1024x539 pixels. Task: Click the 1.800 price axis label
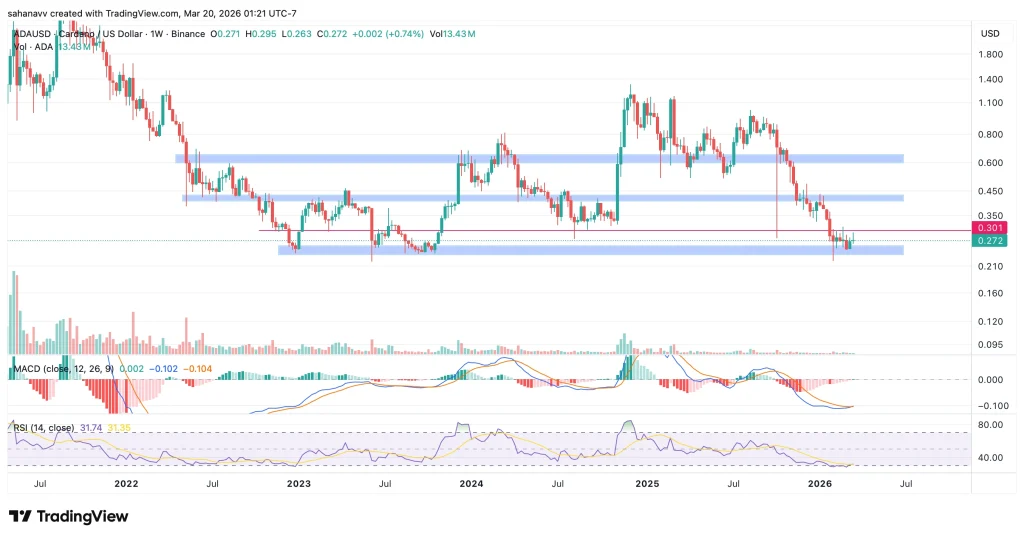pyautogui.click(x=990, y=56)
